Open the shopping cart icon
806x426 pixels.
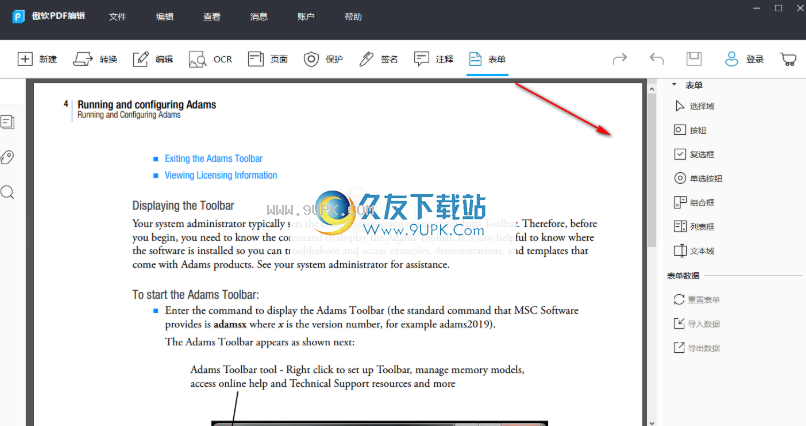[x=788, y=59]
